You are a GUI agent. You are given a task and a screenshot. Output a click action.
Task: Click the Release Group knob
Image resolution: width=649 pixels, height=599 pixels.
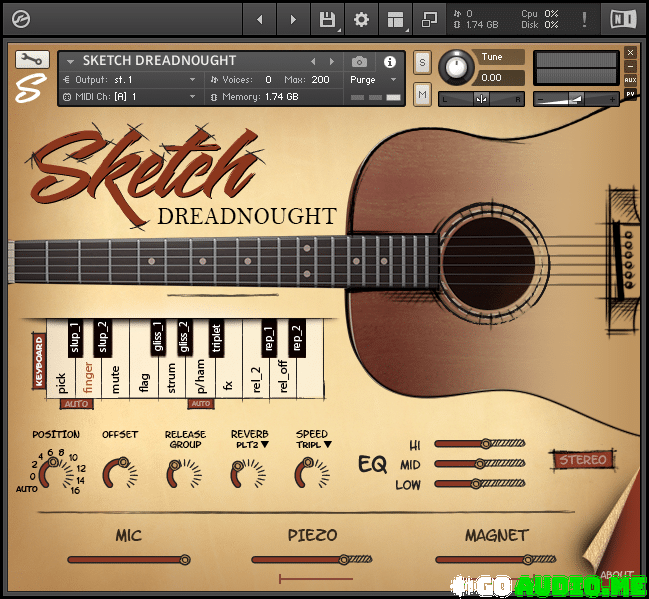183,472
